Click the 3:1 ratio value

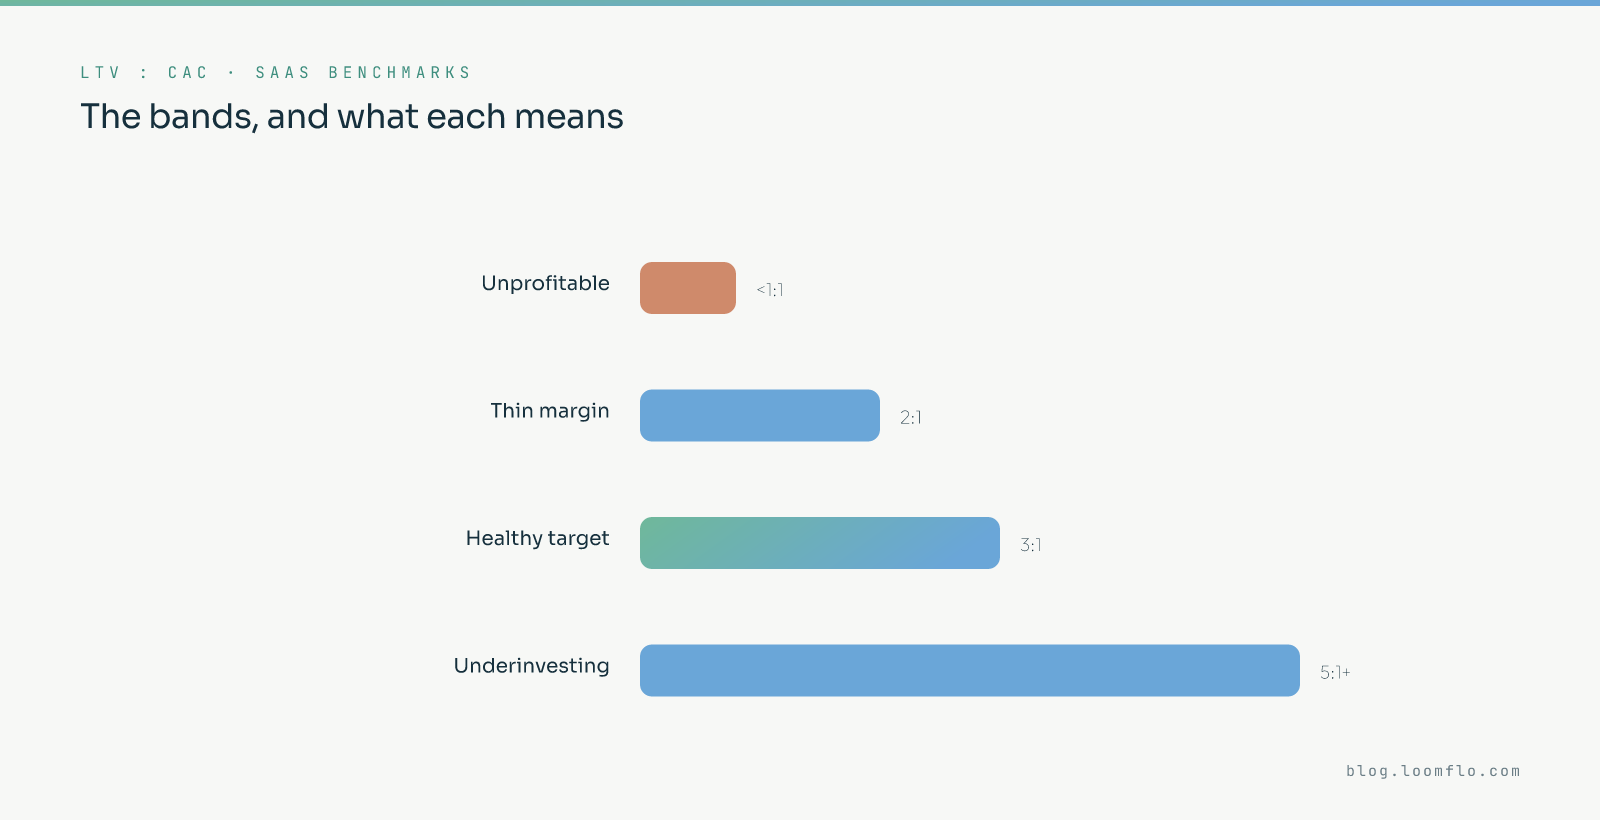pyautogui.click(x=1031, y=545)
